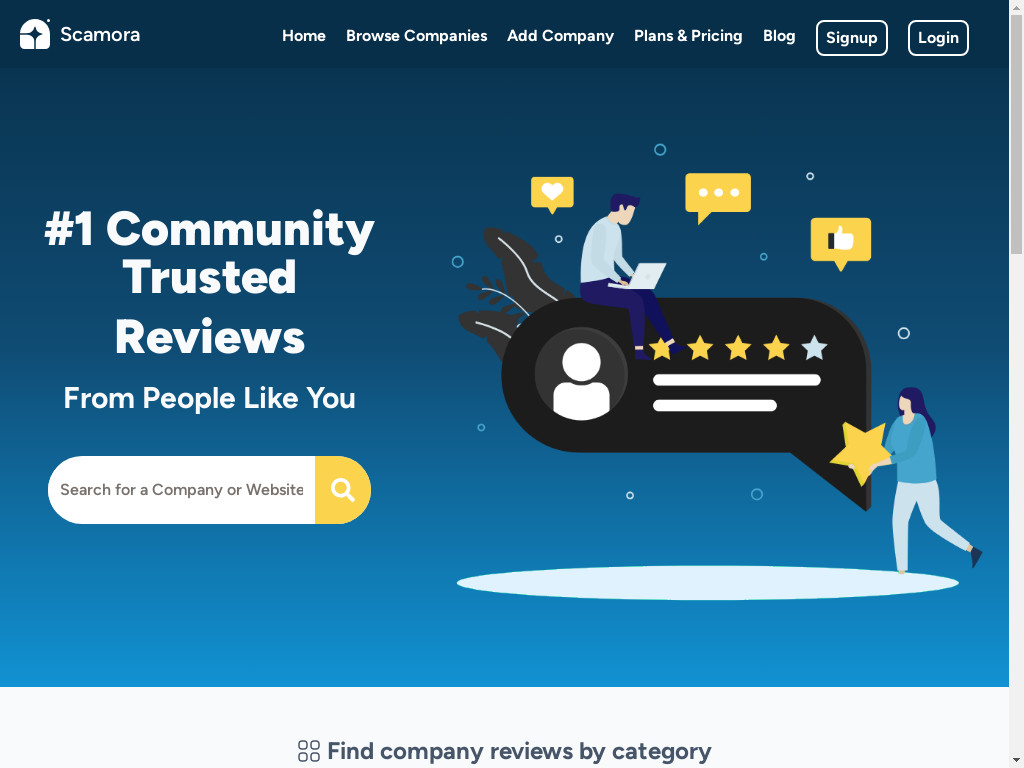Image resolution: width=1024 pixels, height=768 pixels.
Task: Open the Blog link
Action: [779, 36]
